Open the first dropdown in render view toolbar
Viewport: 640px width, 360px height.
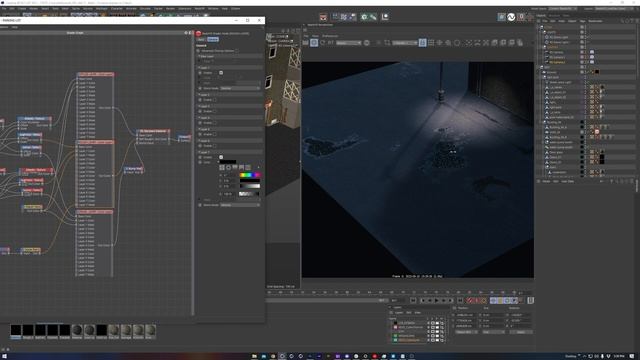click(x=349, y=42)
